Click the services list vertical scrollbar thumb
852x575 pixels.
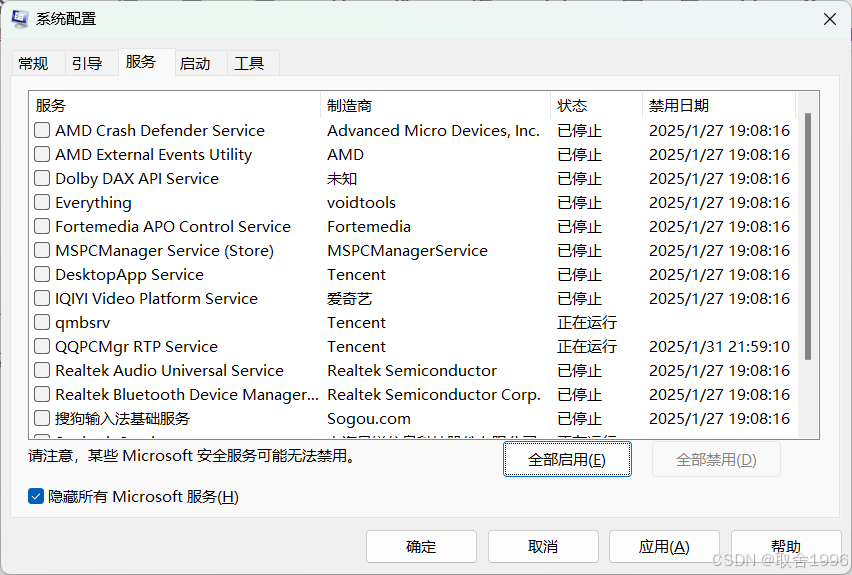coord(807,236)
